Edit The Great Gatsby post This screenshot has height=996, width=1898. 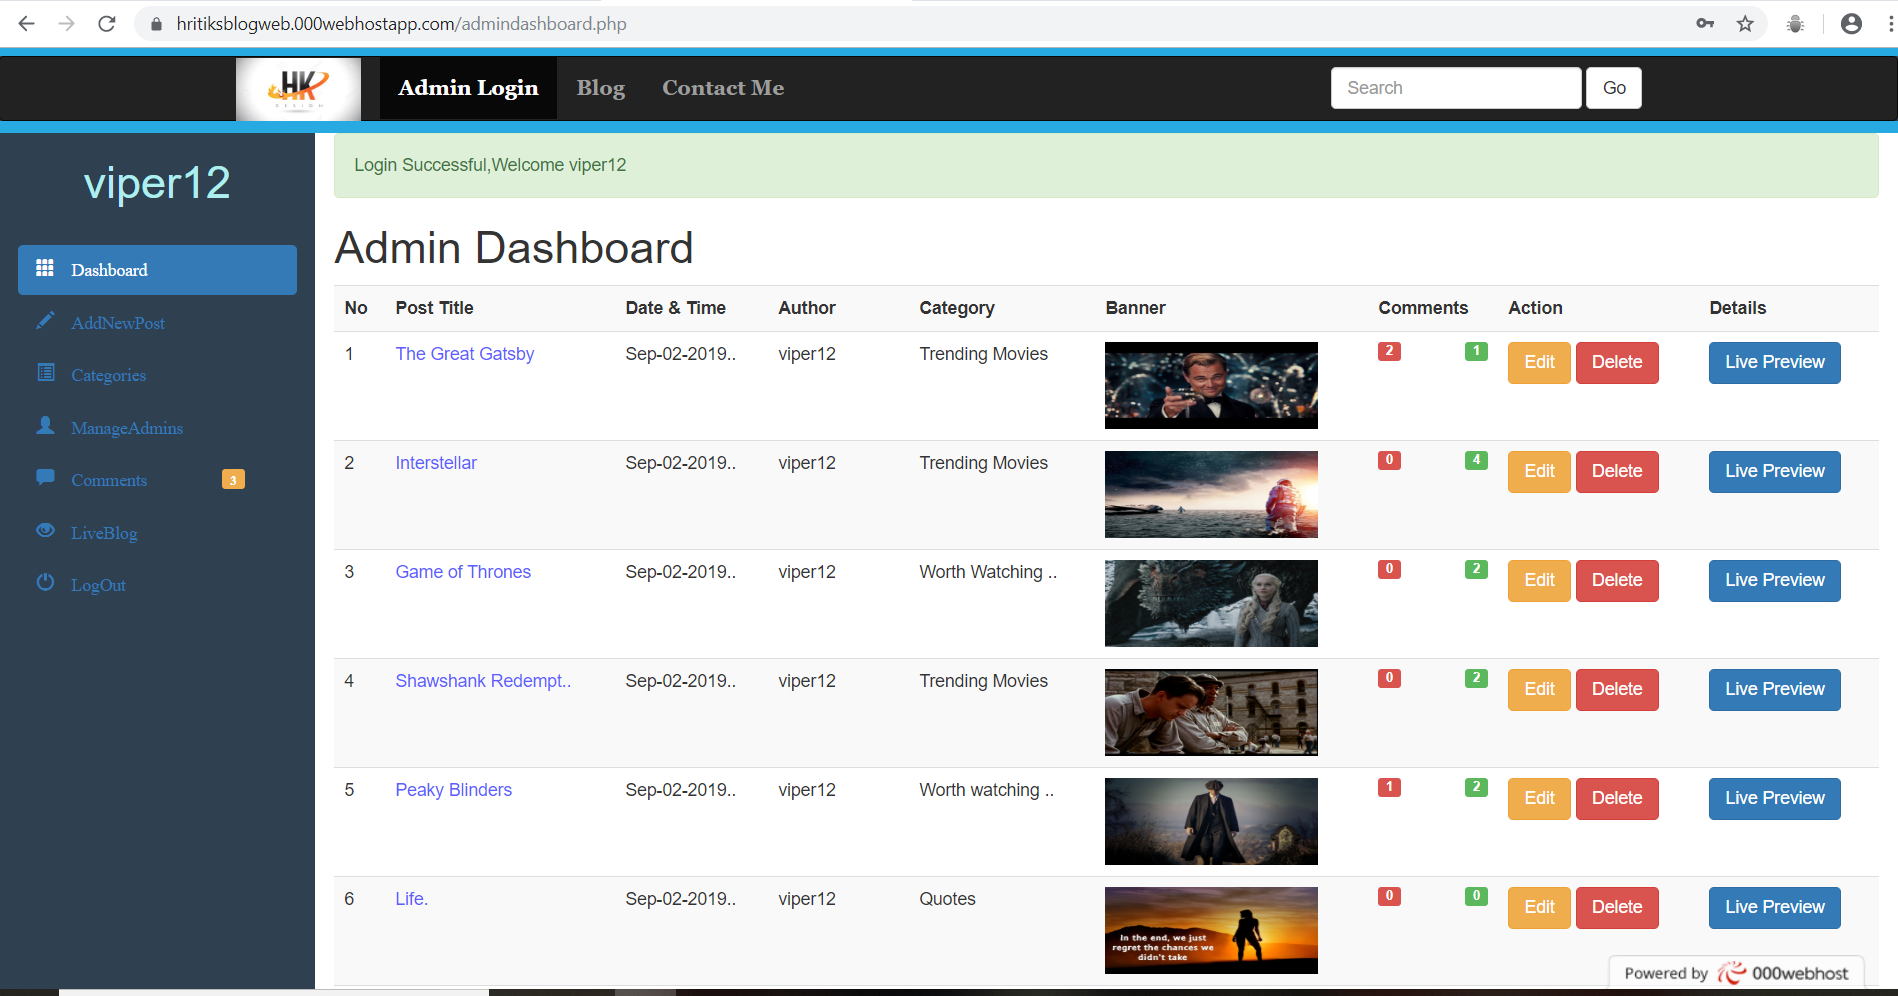[x=1539, y=362]
